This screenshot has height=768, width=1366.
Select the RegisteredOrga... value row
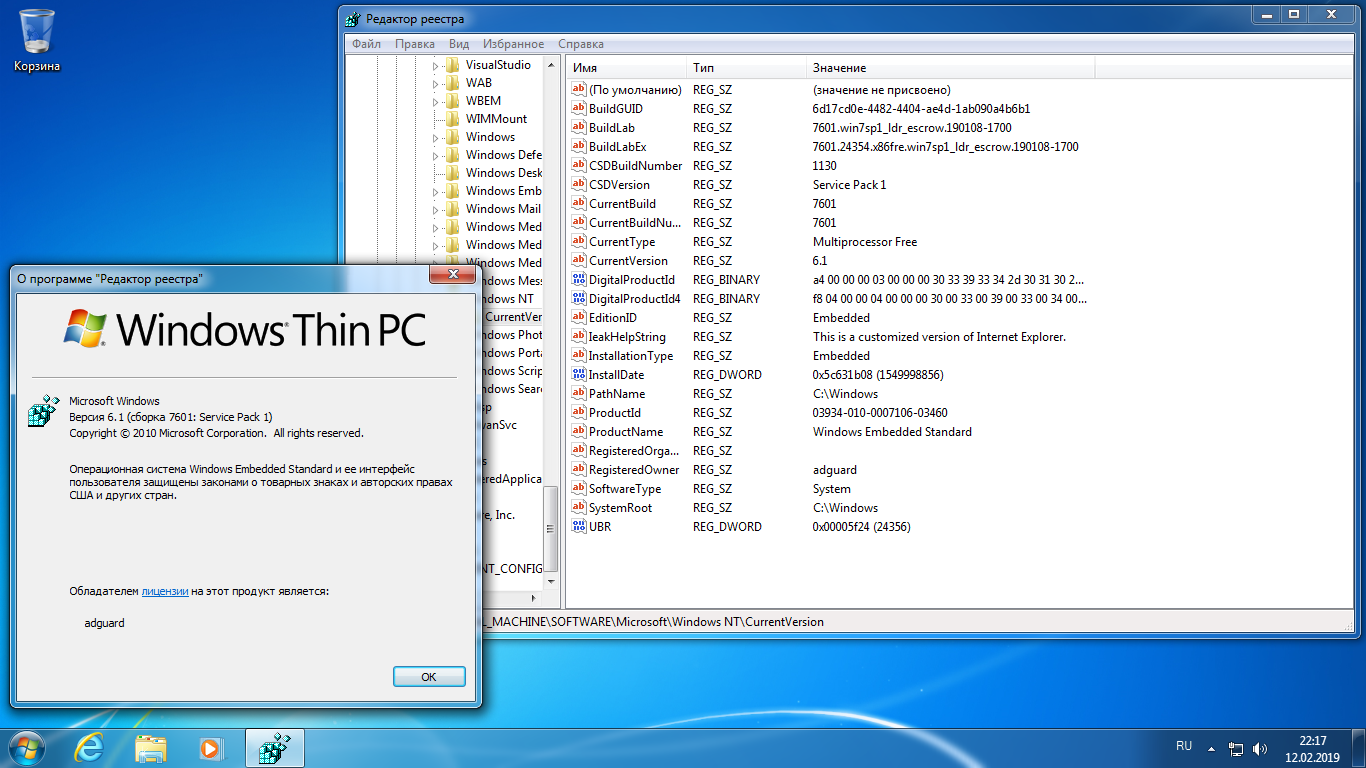coord(830,450)
